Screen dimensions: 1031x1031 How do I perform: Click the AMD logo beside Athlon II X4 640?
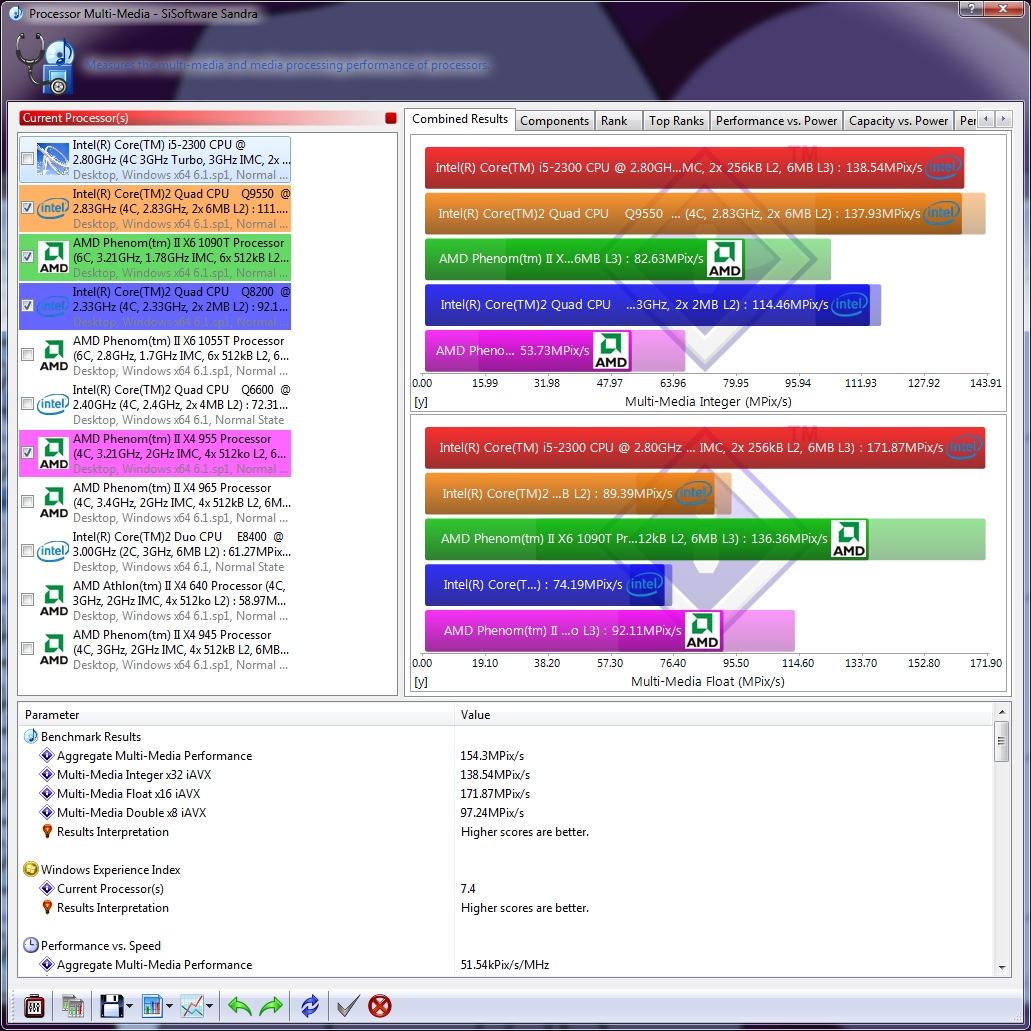(x=54, y=600)
